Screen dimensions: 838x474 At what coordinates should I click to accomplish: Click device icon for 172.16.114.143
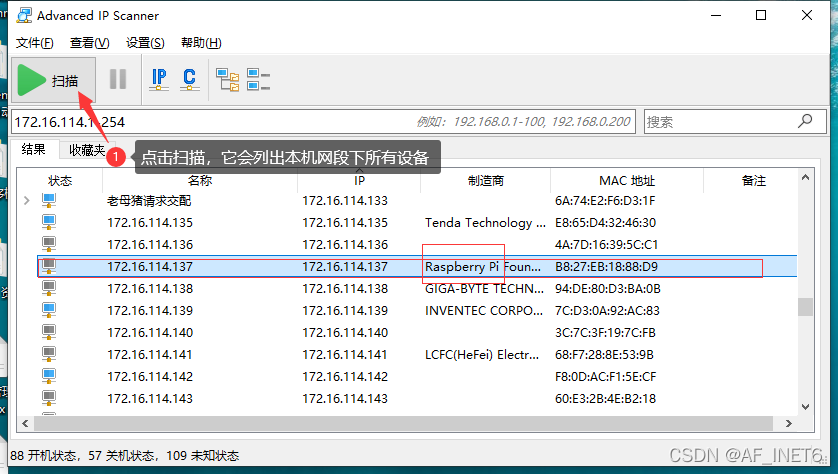point(49,398)
